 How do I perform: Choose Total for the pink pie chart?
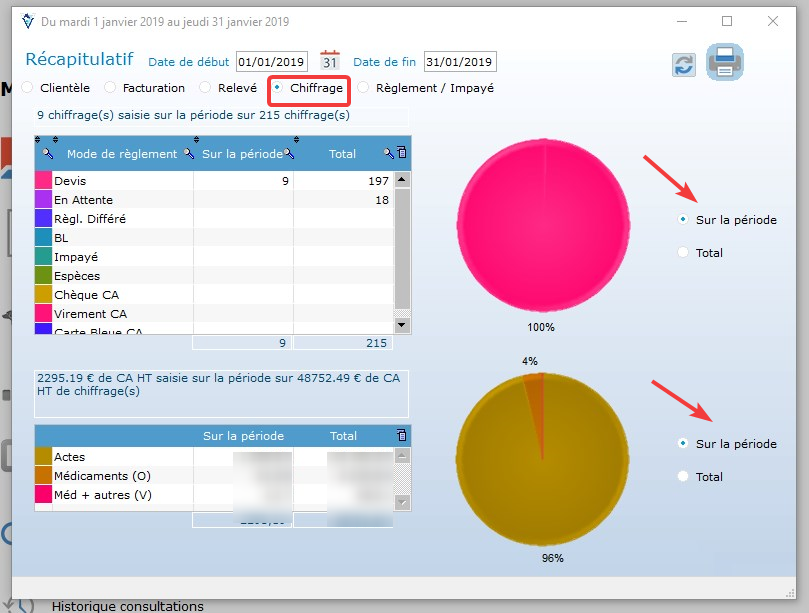pos(683,252)
